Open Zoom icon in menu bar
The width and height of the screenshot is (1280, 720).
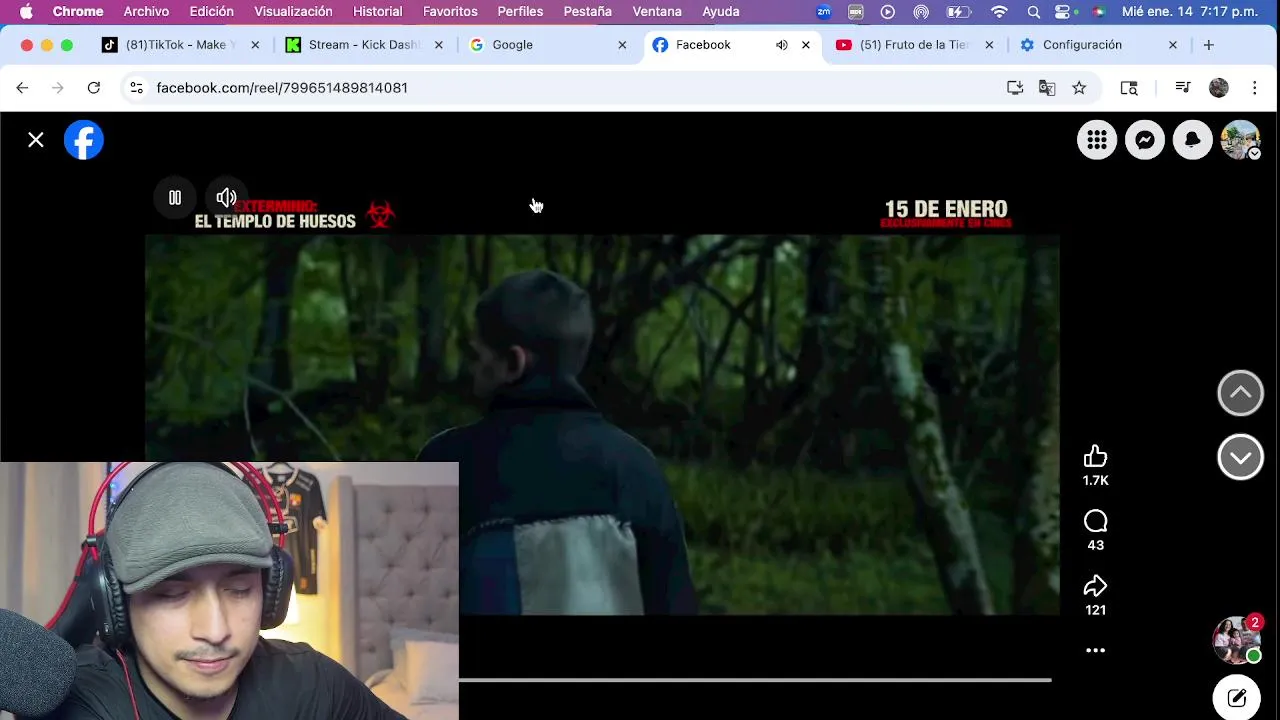pyautogui.click(x=824, y=12)
